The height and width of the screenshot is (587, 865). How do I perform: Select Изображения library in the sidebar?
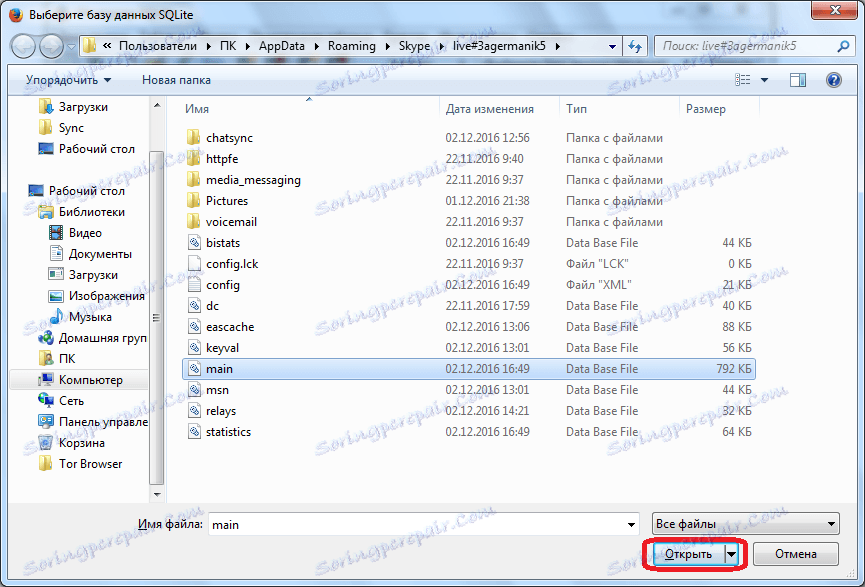click(x=97, y=295)
